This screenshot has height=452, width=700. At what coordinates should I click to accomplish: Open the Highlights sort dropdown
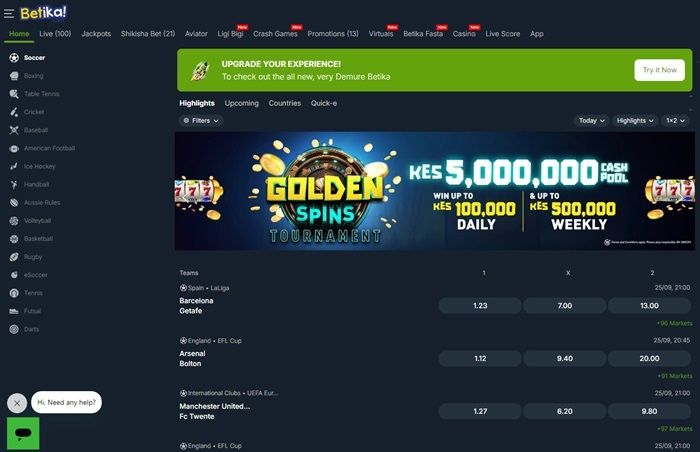pos(635,121)
